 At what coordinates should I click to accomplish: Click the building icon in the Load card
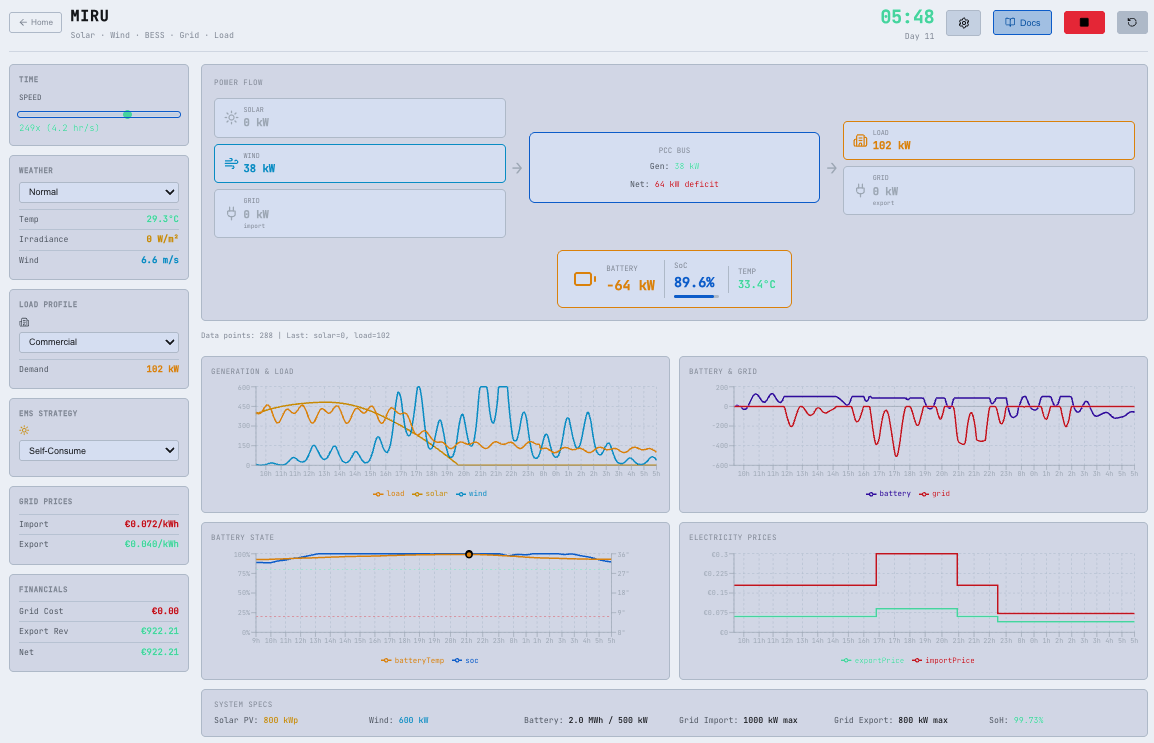click(x=860, y=141)
